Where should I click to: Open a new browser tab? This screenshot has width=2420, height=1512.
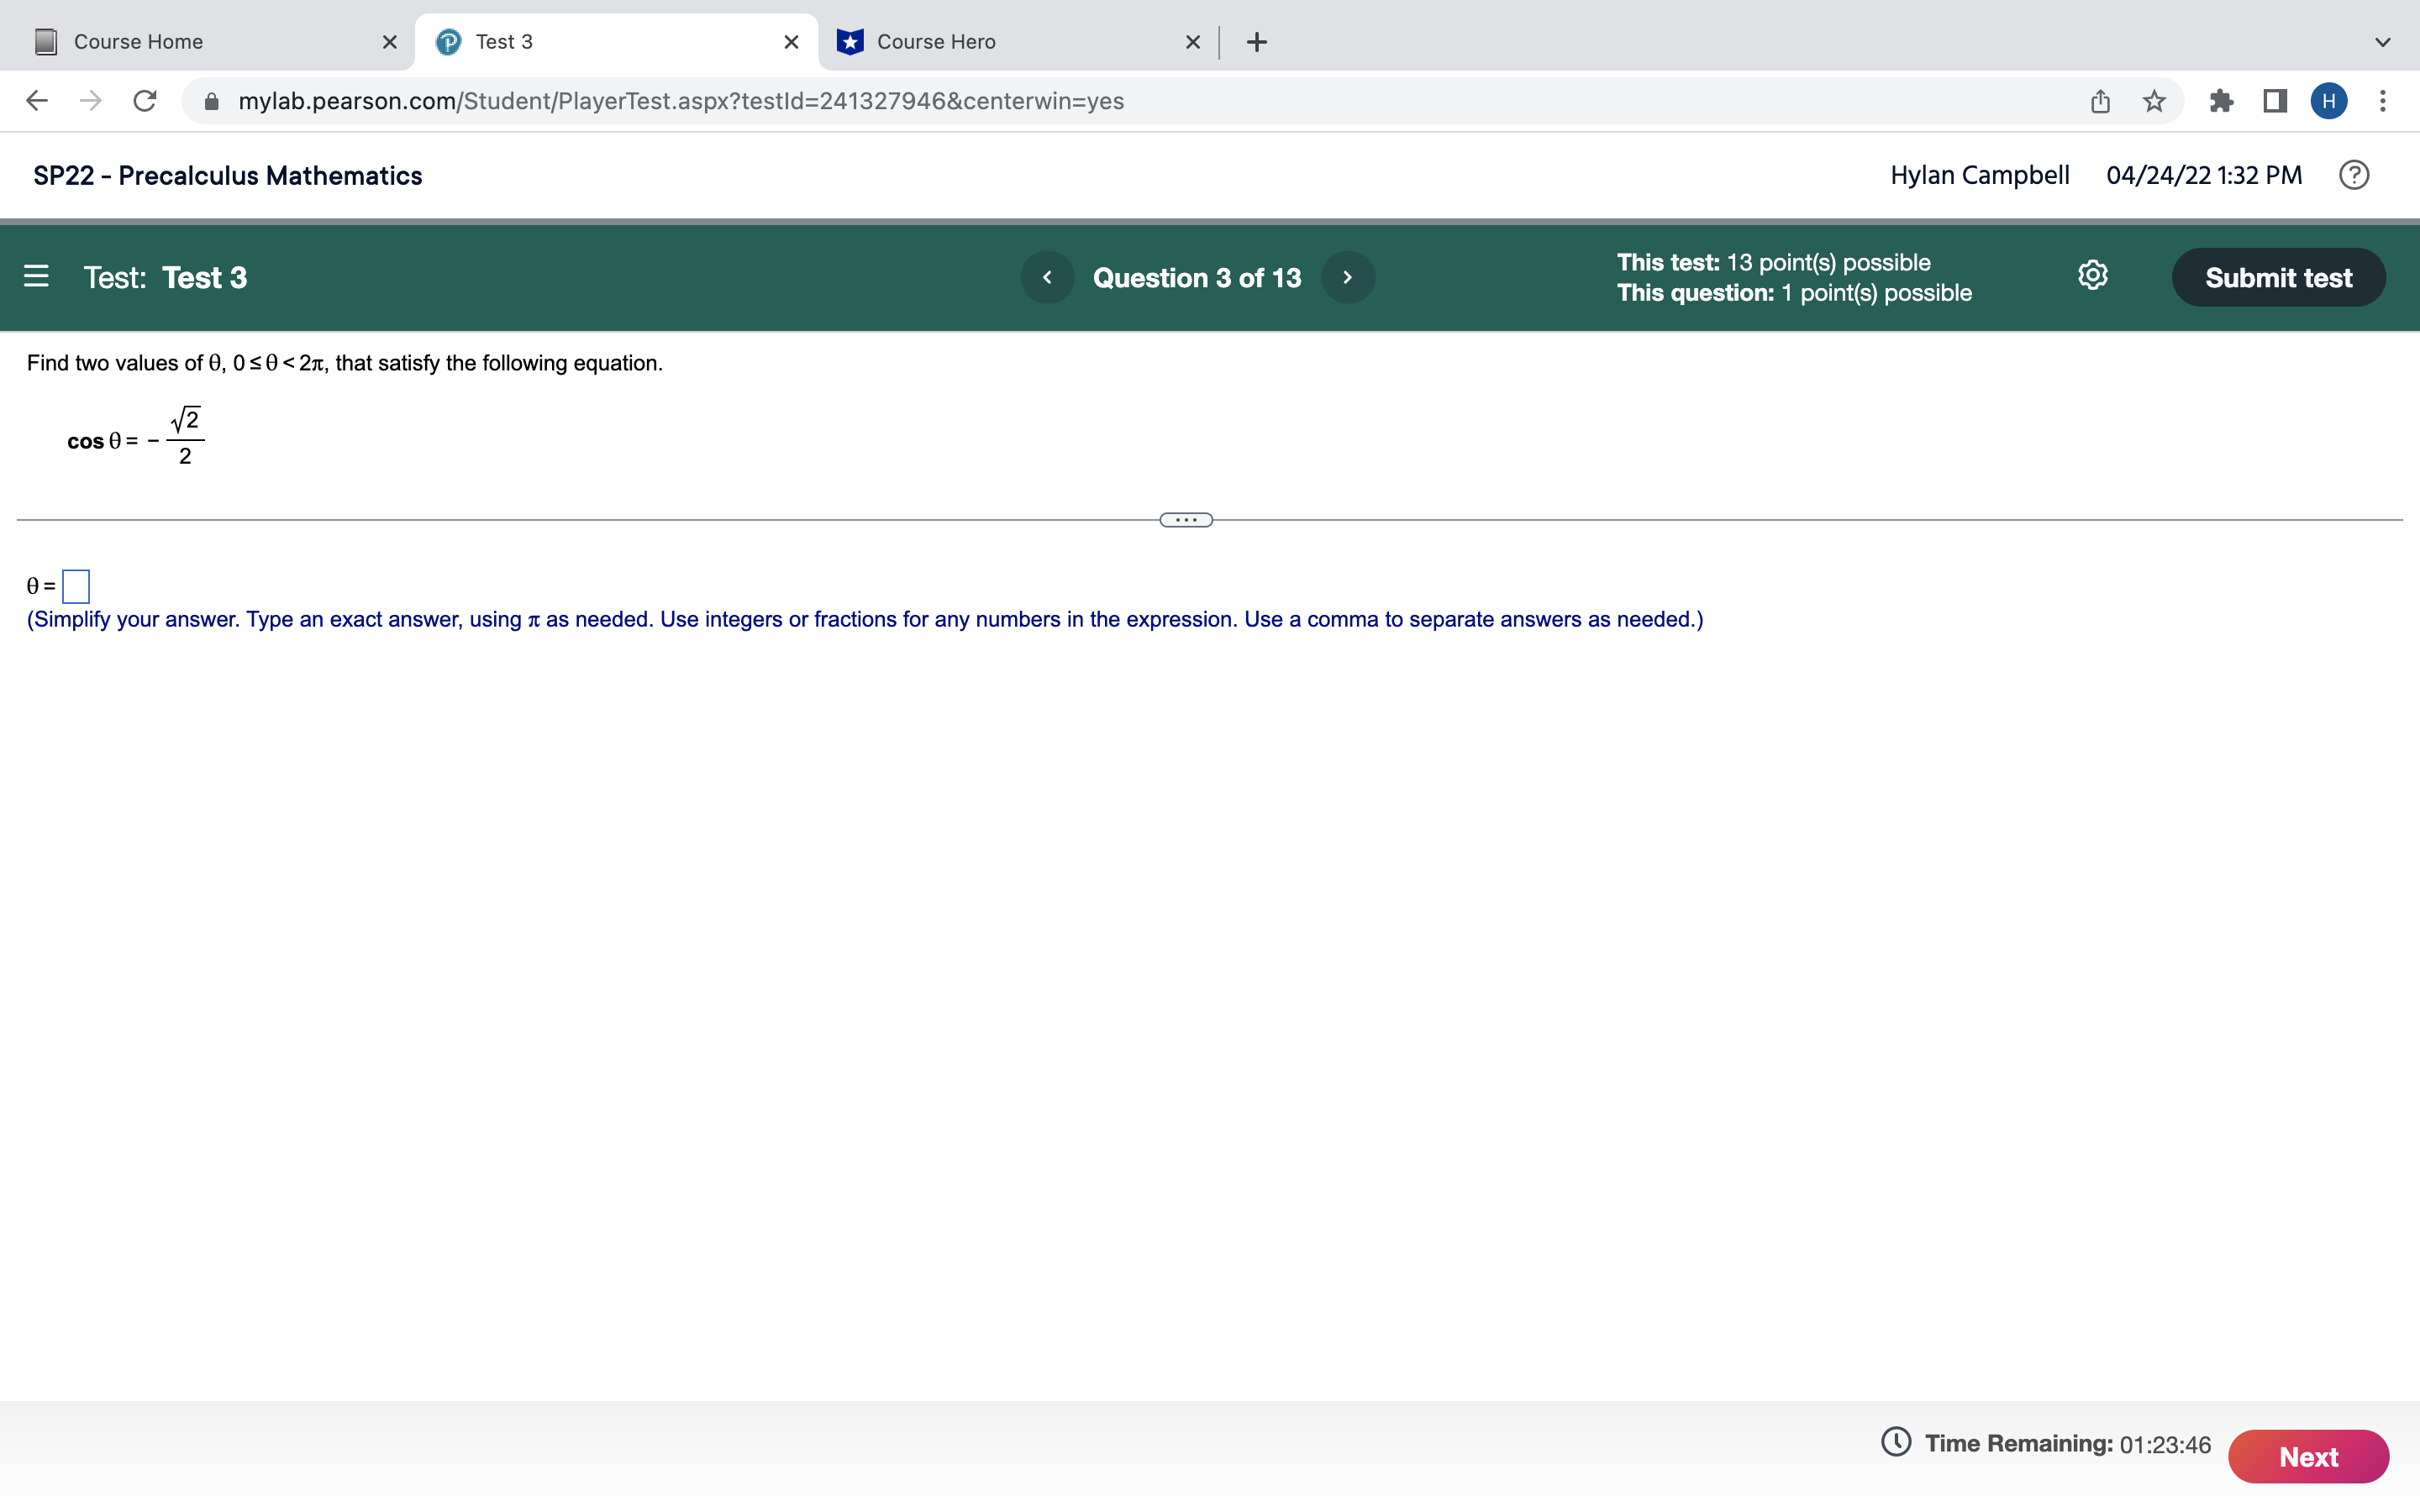coord(1257,42)
